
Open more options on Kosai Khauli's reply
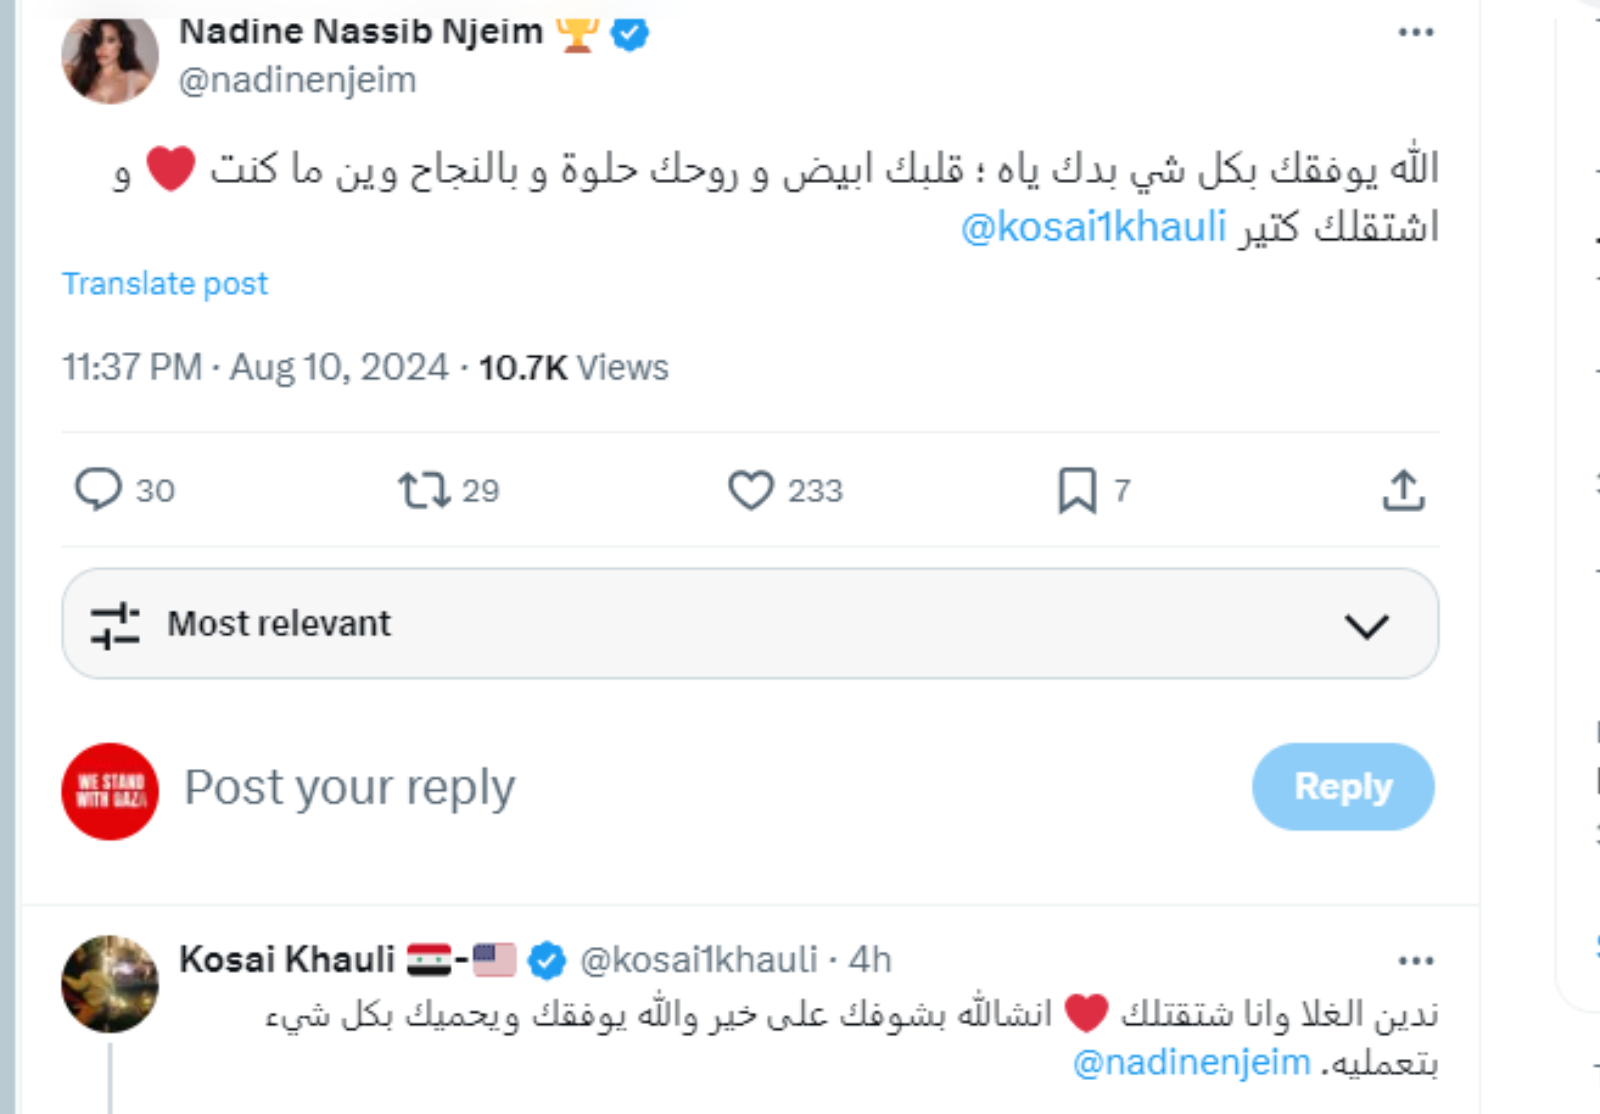point(1416,961)
